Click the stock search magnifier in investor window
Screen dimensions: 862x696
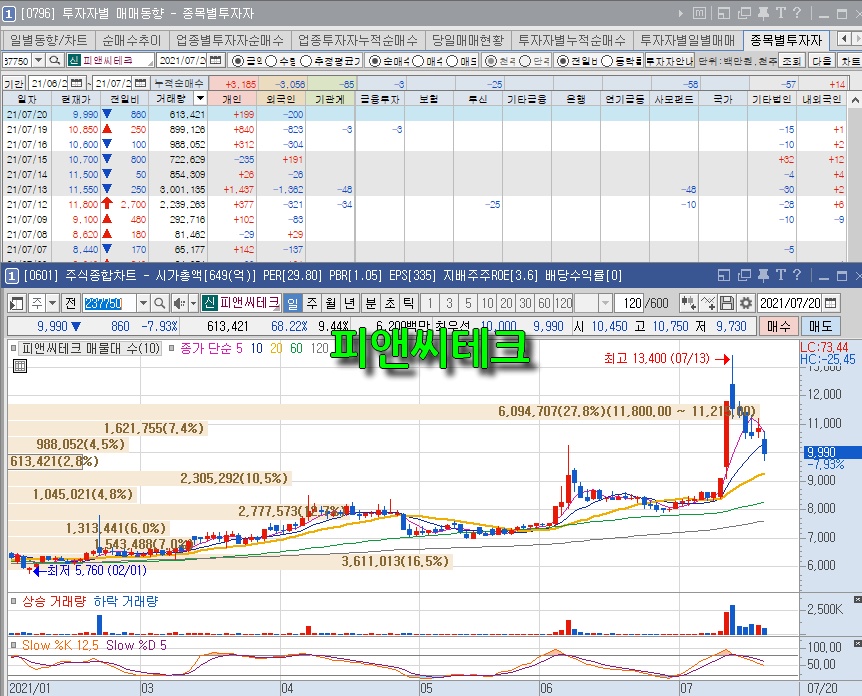(54, 60)
